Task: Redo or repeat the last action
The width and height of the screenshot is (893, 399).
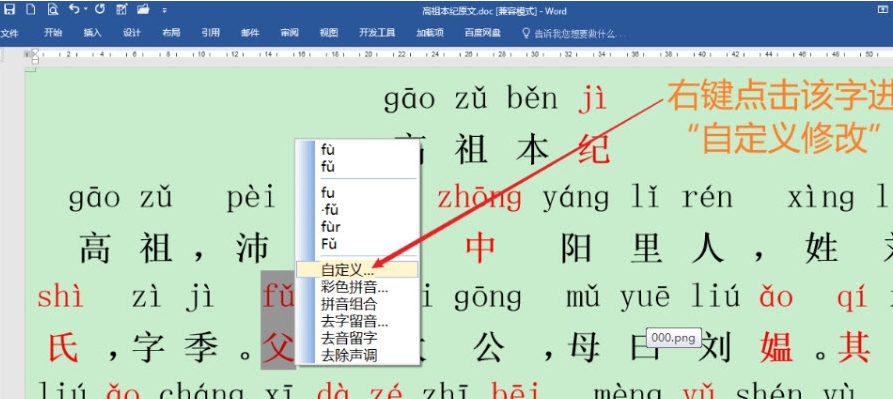Action: [100, 9]
